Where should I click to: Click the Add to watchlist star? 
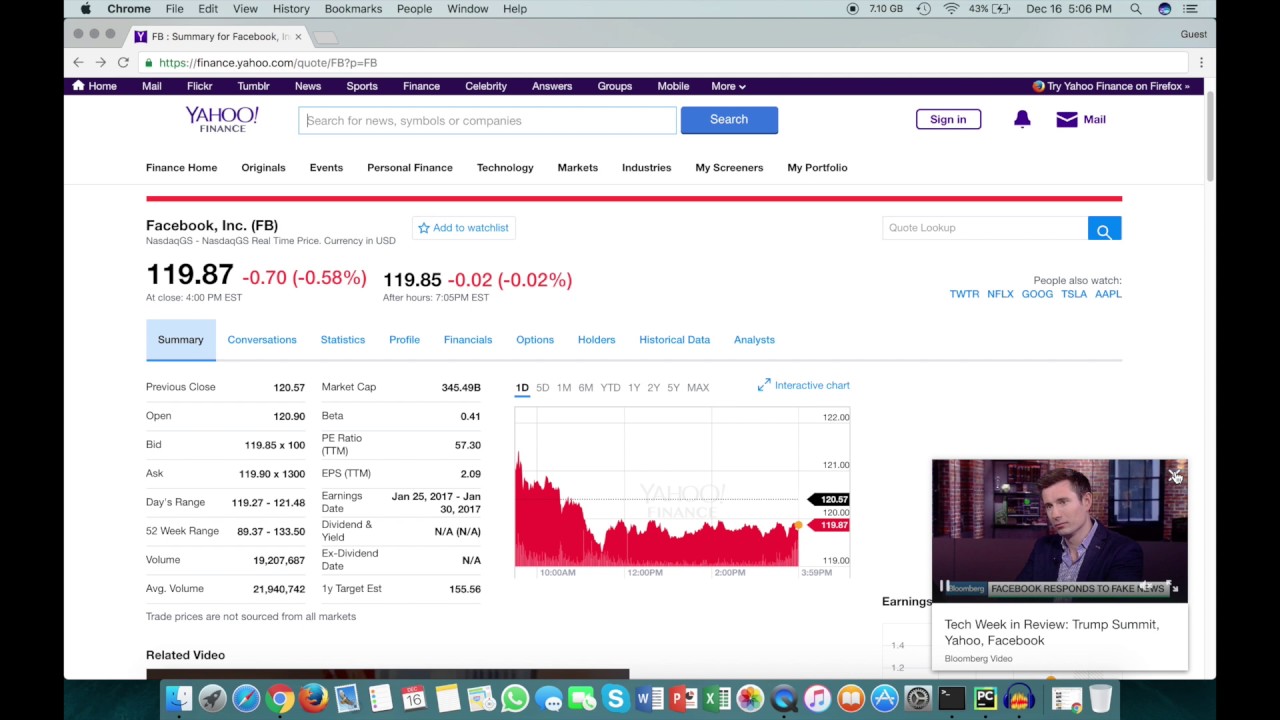pos(424,228)
